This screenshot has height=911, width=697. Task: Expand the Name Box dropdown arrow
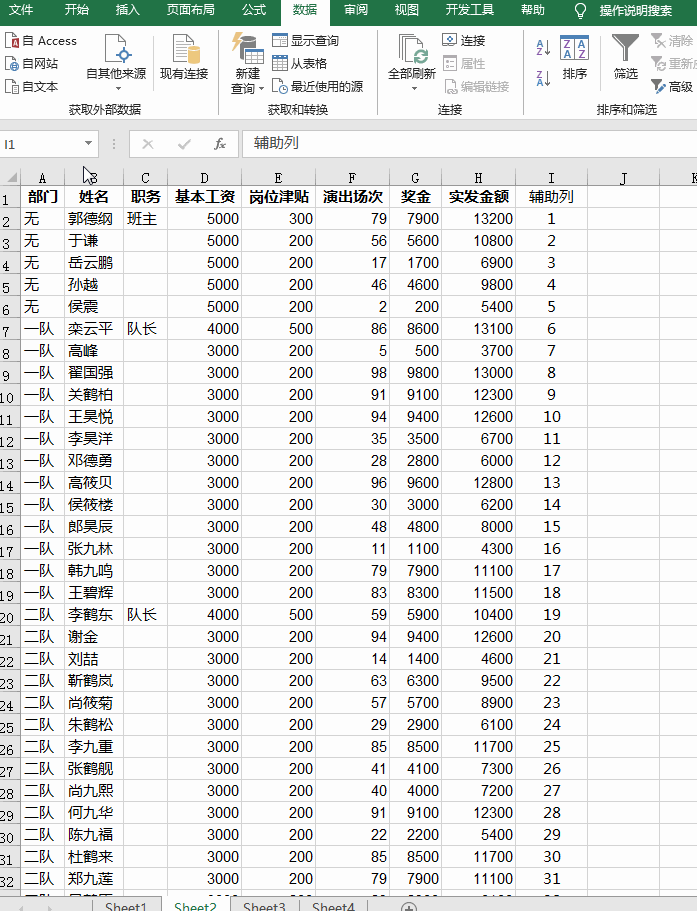click(88, 144)
